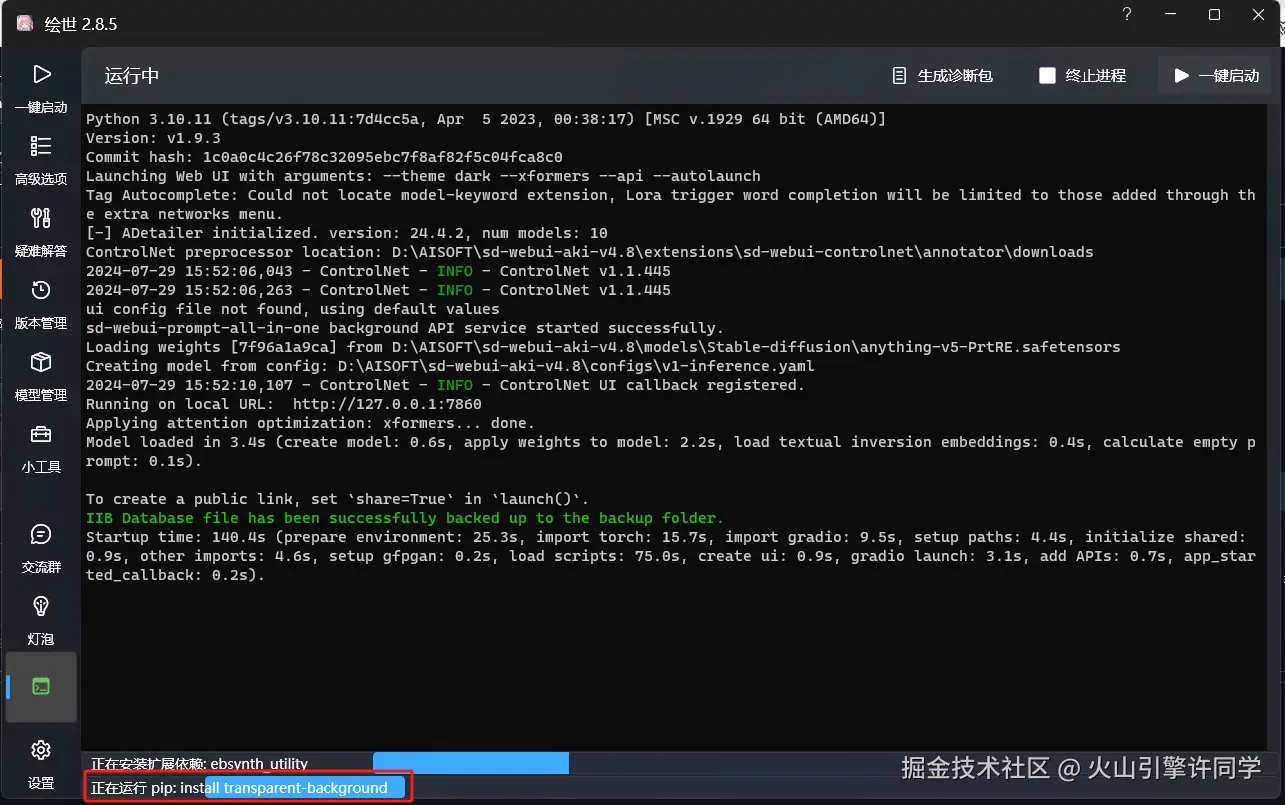The height and width of the screenshot is (805, 1285).
Task: Open the 交流群 chat section
Action: [41, 548]
